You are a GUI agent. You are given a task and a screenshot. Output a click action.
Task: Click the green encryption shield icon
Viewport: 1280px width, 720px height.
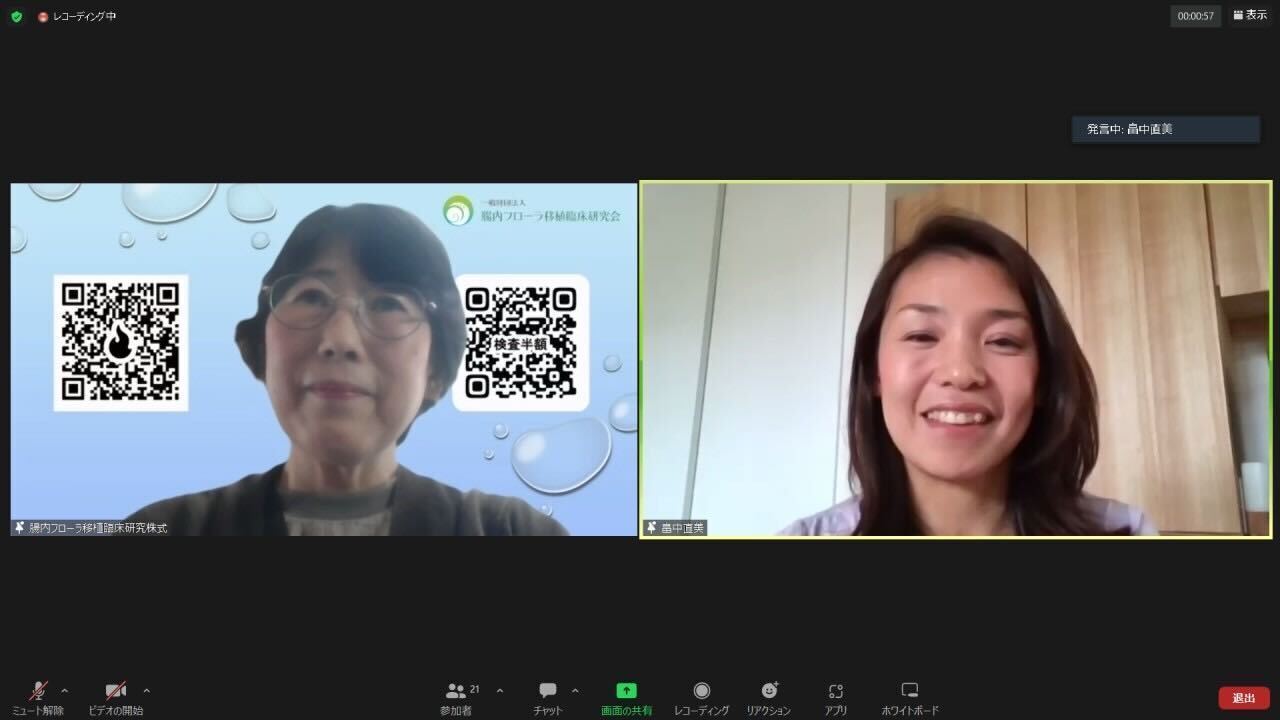click(16, 17)
